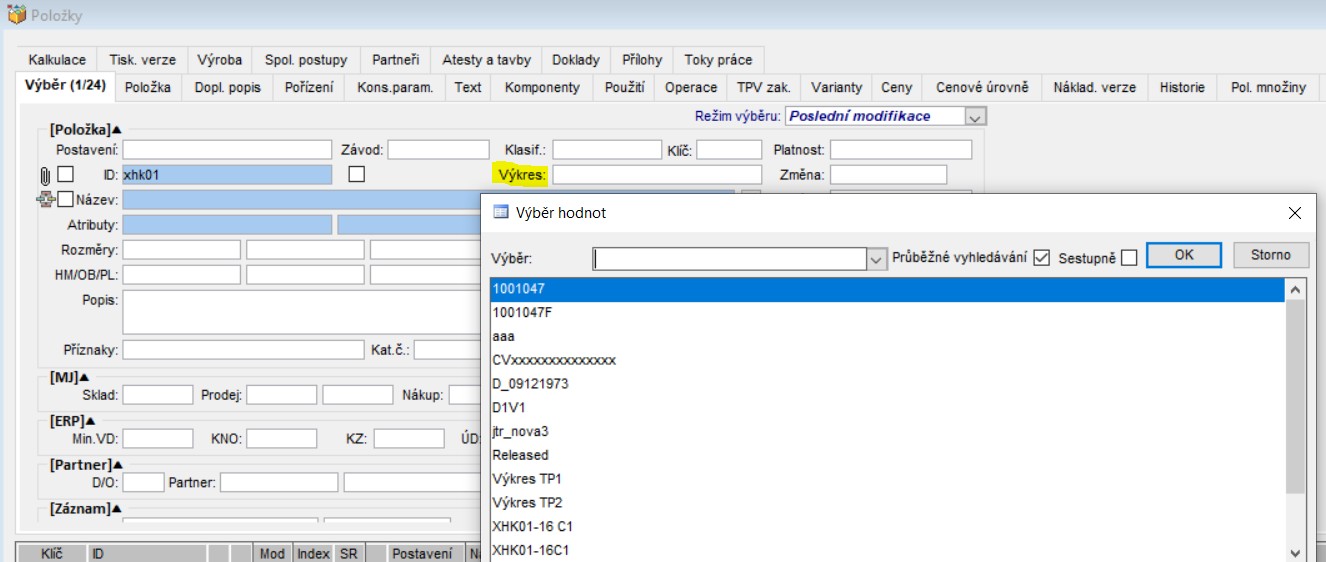The height and width of the screenshot is (562, 1326).
Task: Tick the checkbox right of the ID field
Action: click(x=356, y=174)
